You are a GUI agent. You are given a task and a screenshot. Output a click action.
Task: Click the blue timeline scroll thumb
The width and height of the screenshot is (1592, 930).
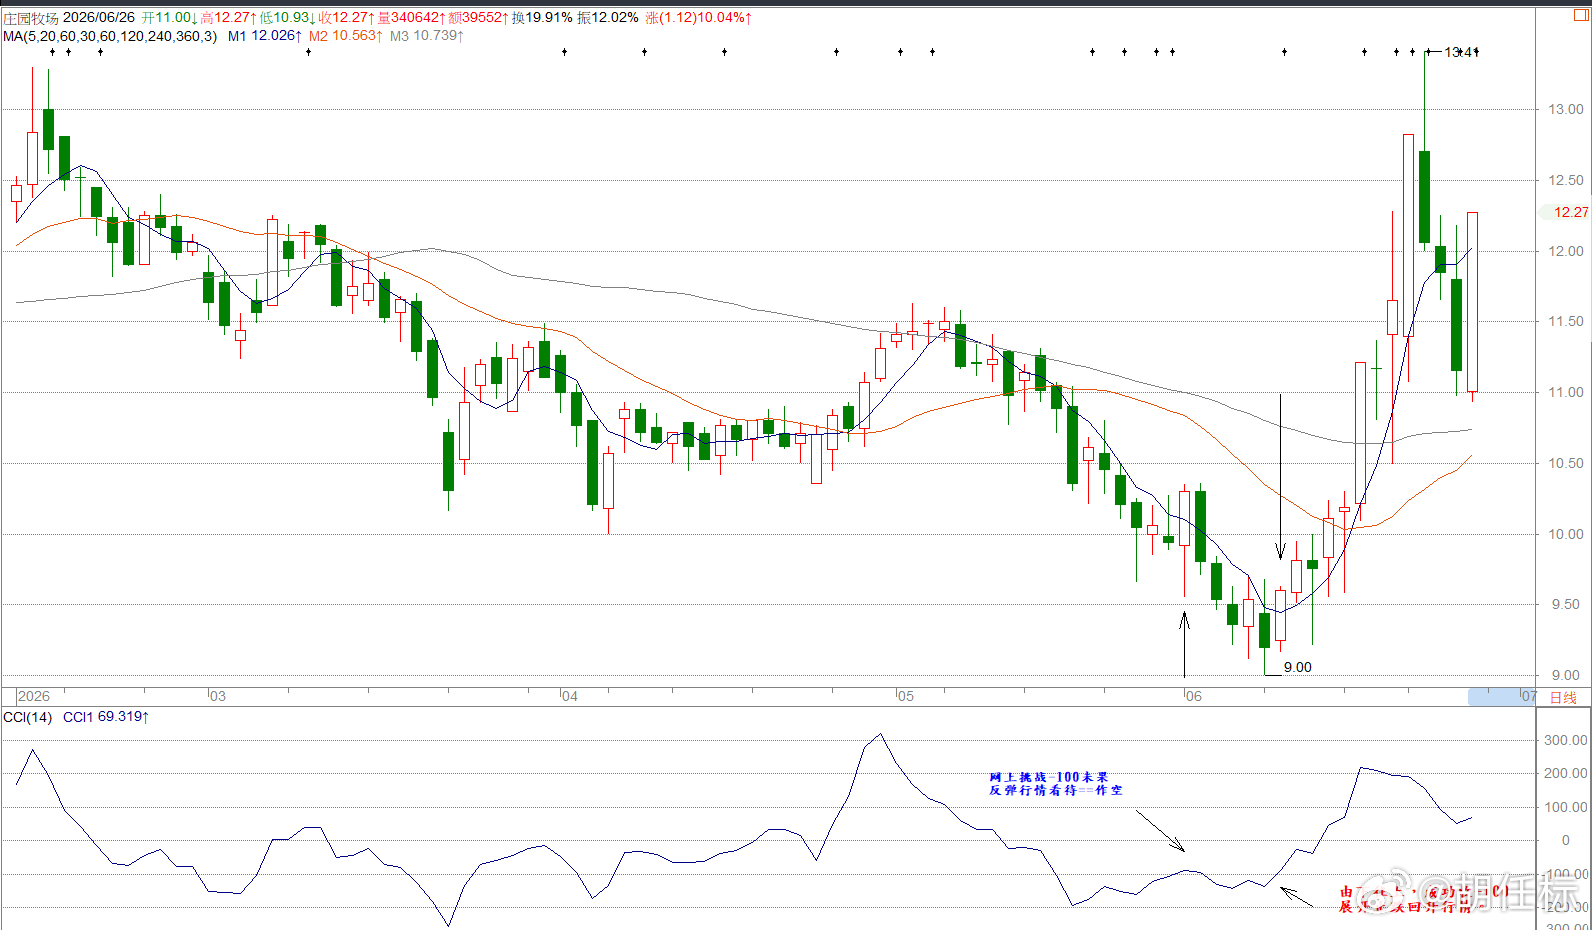[1502, 697]
